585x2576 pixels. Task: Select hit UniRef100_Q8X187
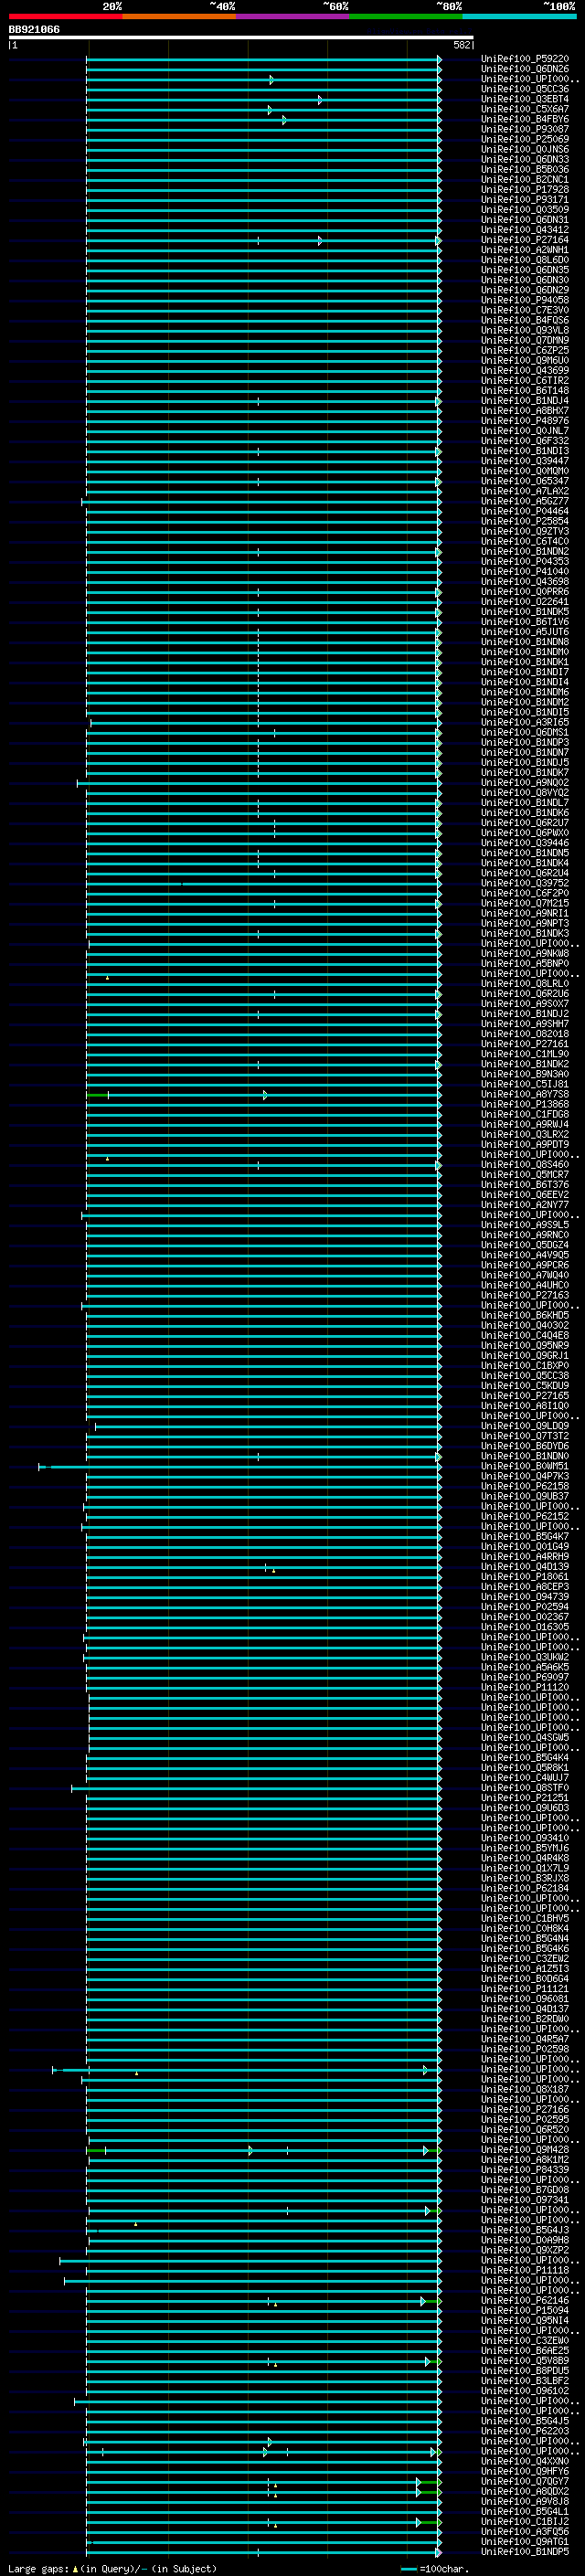coord(525,2089)
